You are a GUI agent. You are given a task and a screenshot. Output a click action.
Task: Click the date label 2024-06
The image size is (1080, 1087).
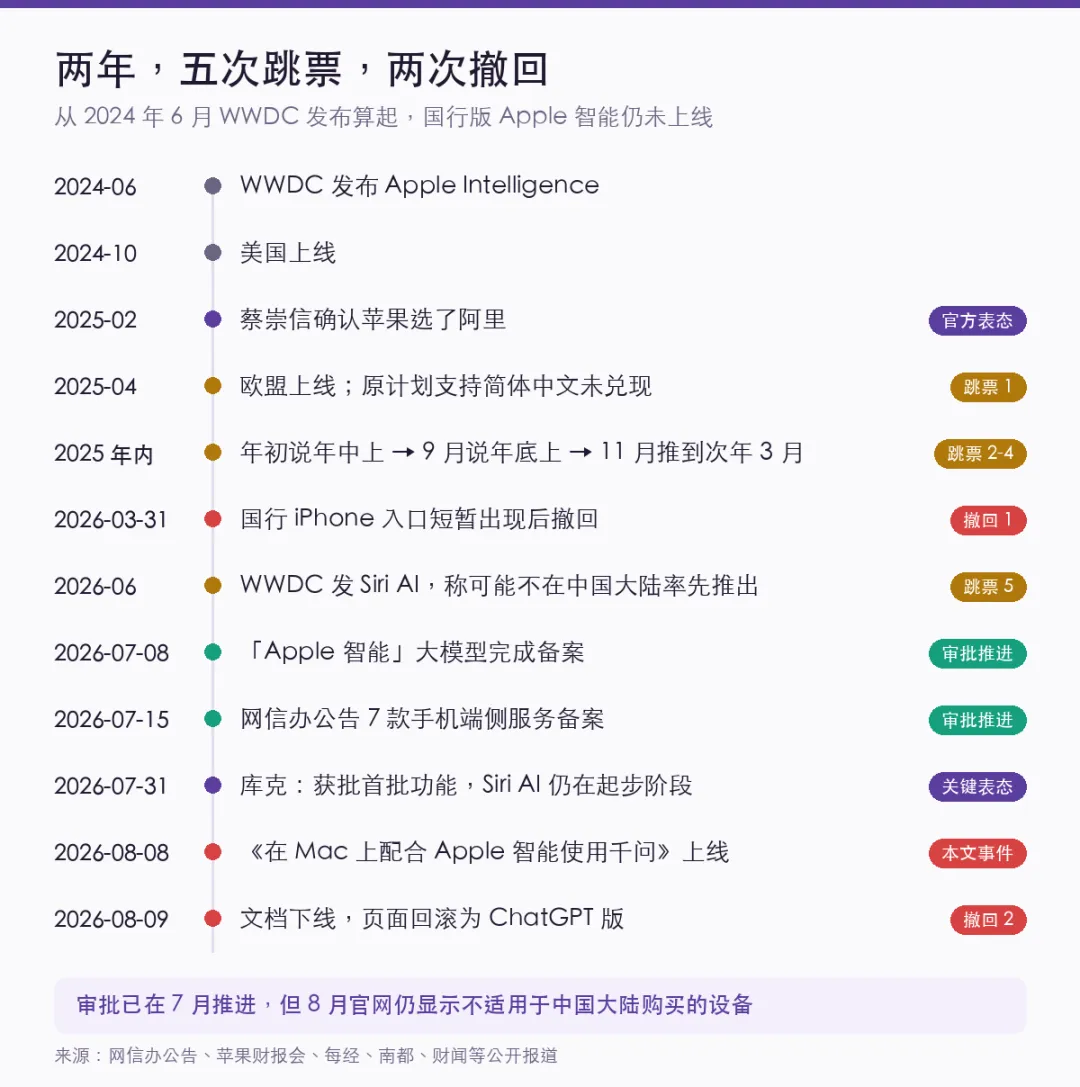click(95, 186)
